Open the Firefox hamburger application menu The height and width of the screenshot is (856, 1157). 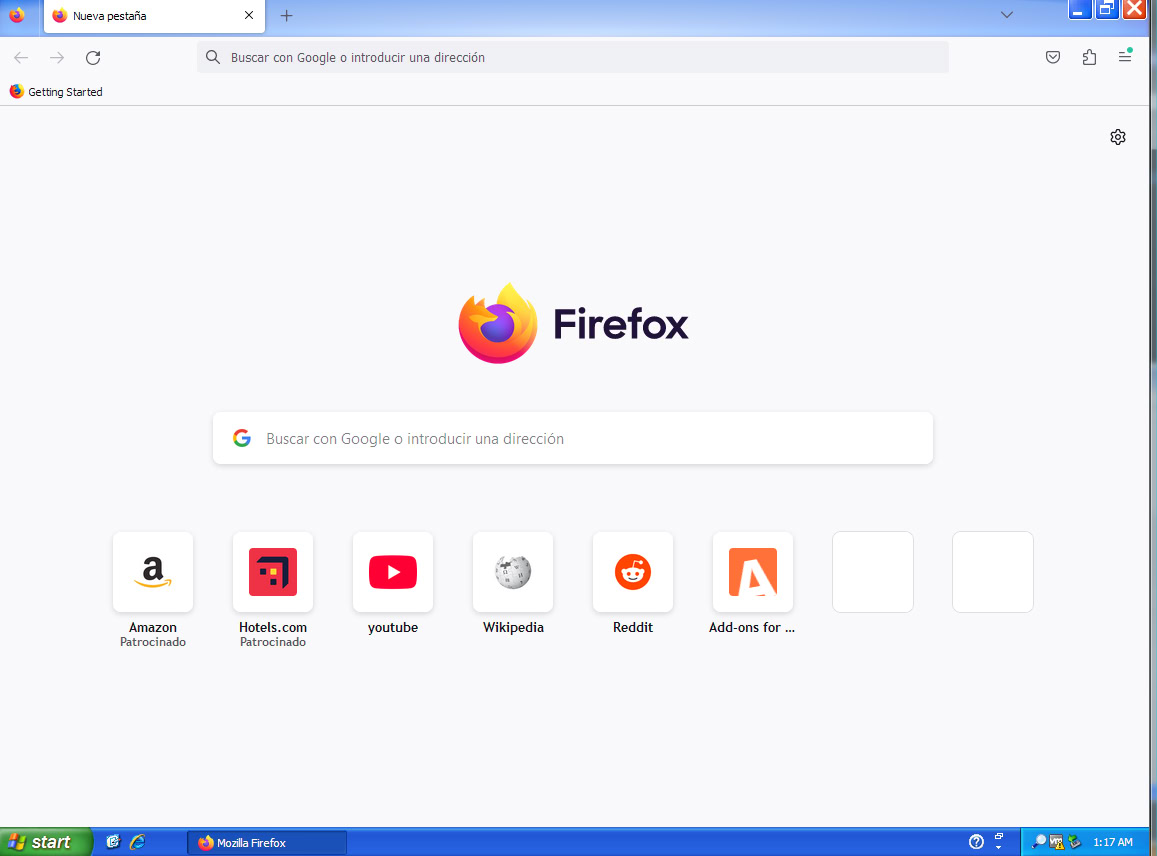coord(1125,57)
